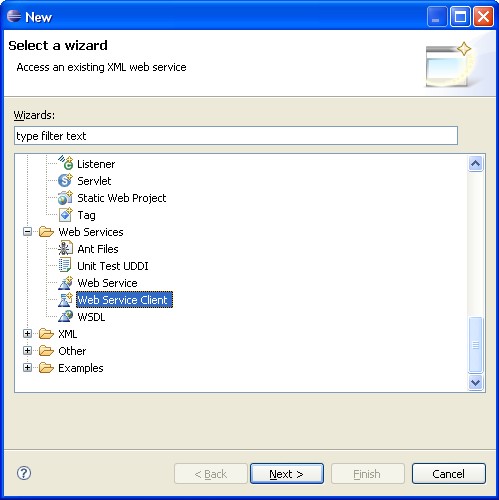Viewport: 499px width, 500px height.
Task: Click the wizard list scrollbar thumb
Action: coord(475,344)
